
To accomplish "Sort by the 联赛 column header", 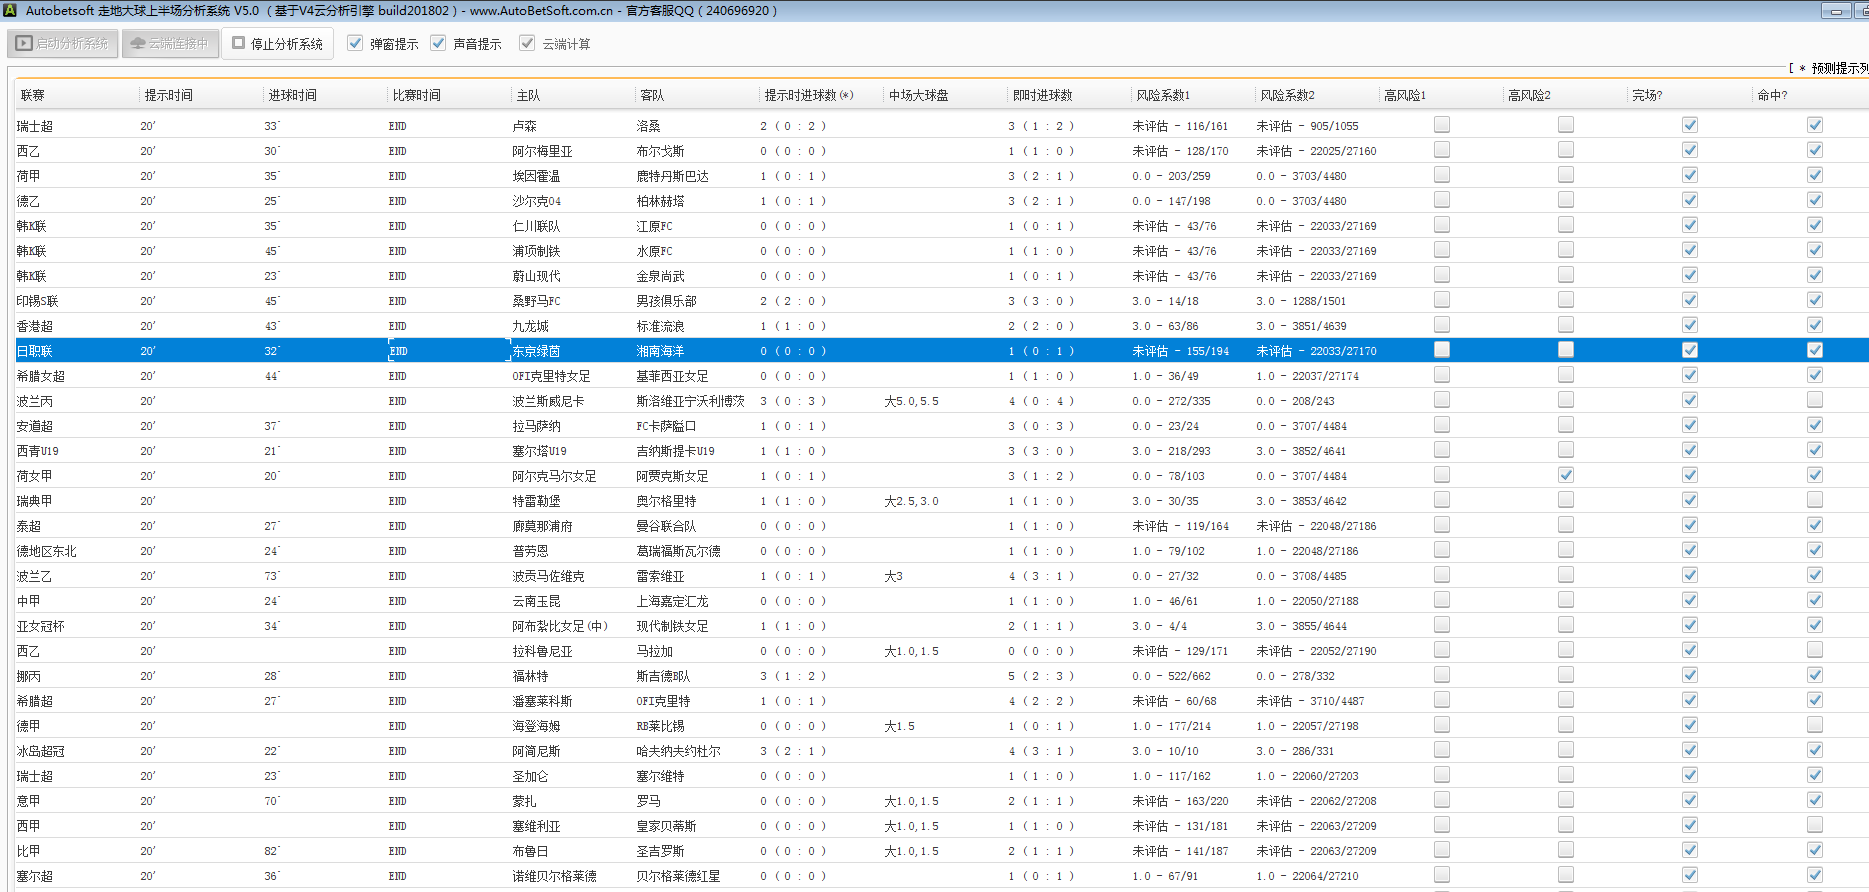I will click(x=33, y=95).
